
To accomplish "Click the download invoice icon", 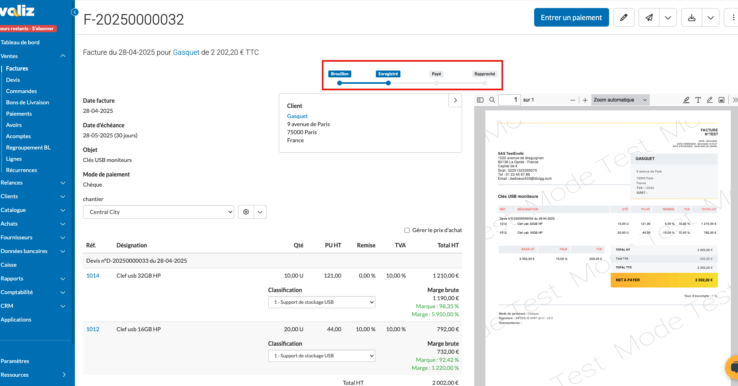I will tap(691, 18).
